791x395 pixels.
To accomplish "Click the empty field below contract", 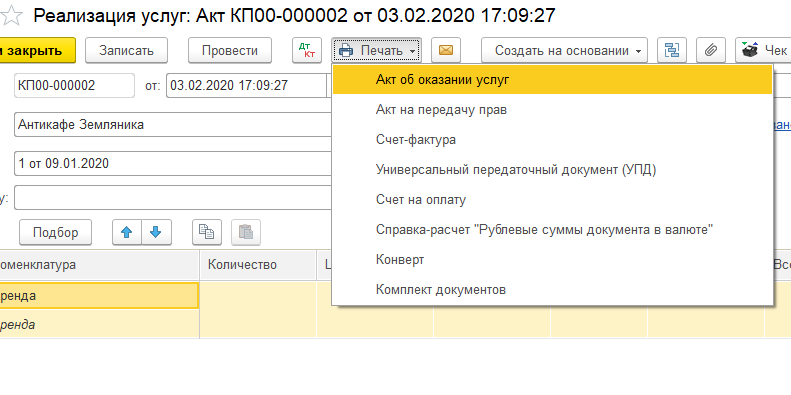I will 173,197.
